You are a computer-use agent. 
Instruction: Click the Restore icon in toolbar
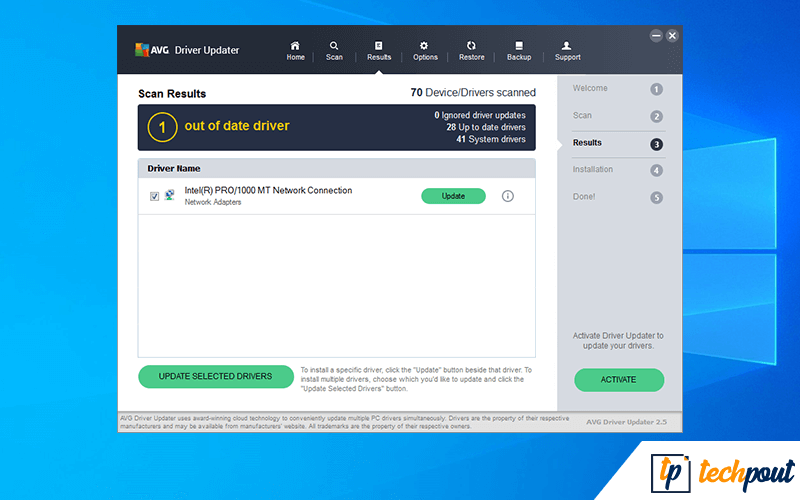pyautogui.click(x=471, y=46)
